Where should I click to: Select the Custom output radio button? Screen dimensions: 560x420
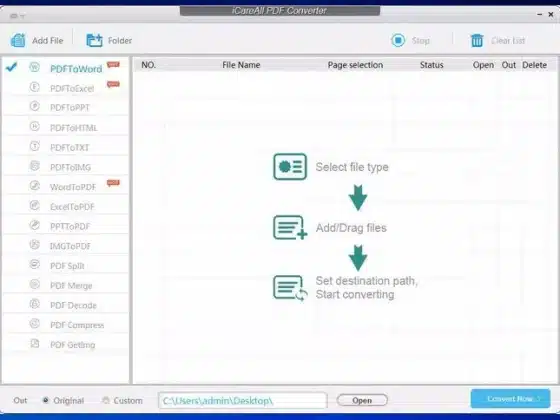105,400
